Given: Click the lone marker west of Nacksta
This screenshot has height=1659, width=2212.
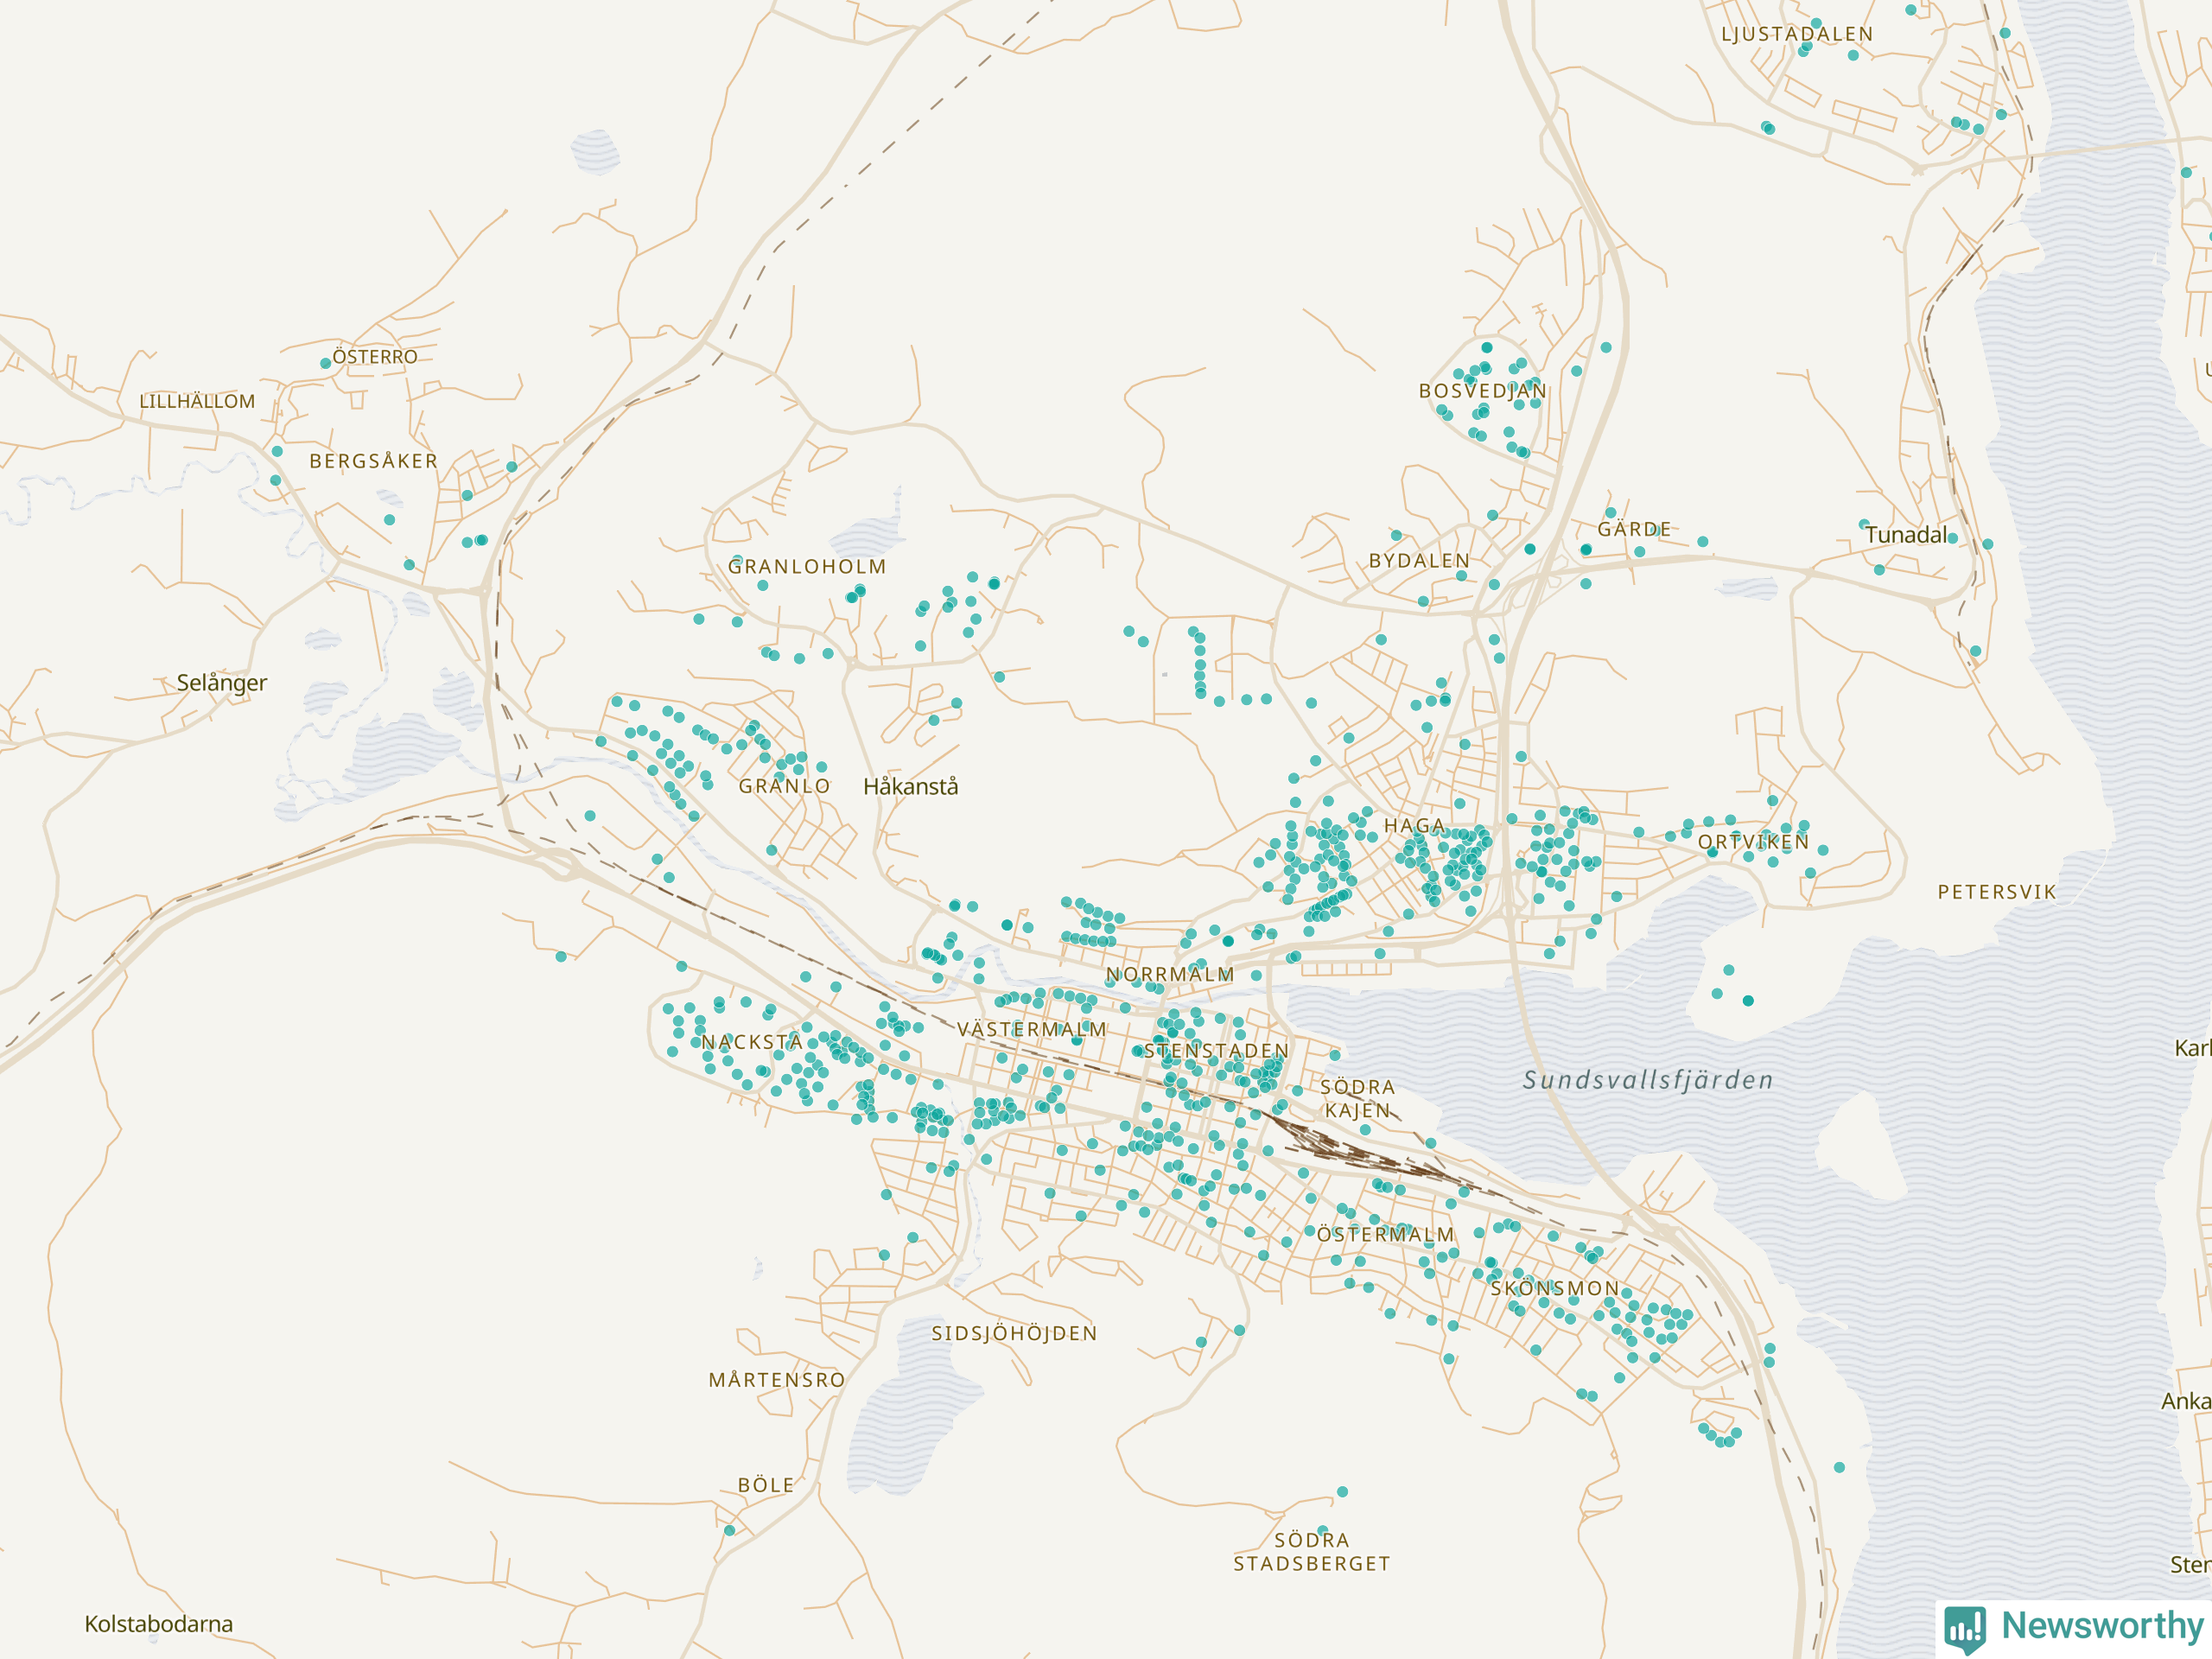Looking at the screenshot, I should (x=561, y=957).
